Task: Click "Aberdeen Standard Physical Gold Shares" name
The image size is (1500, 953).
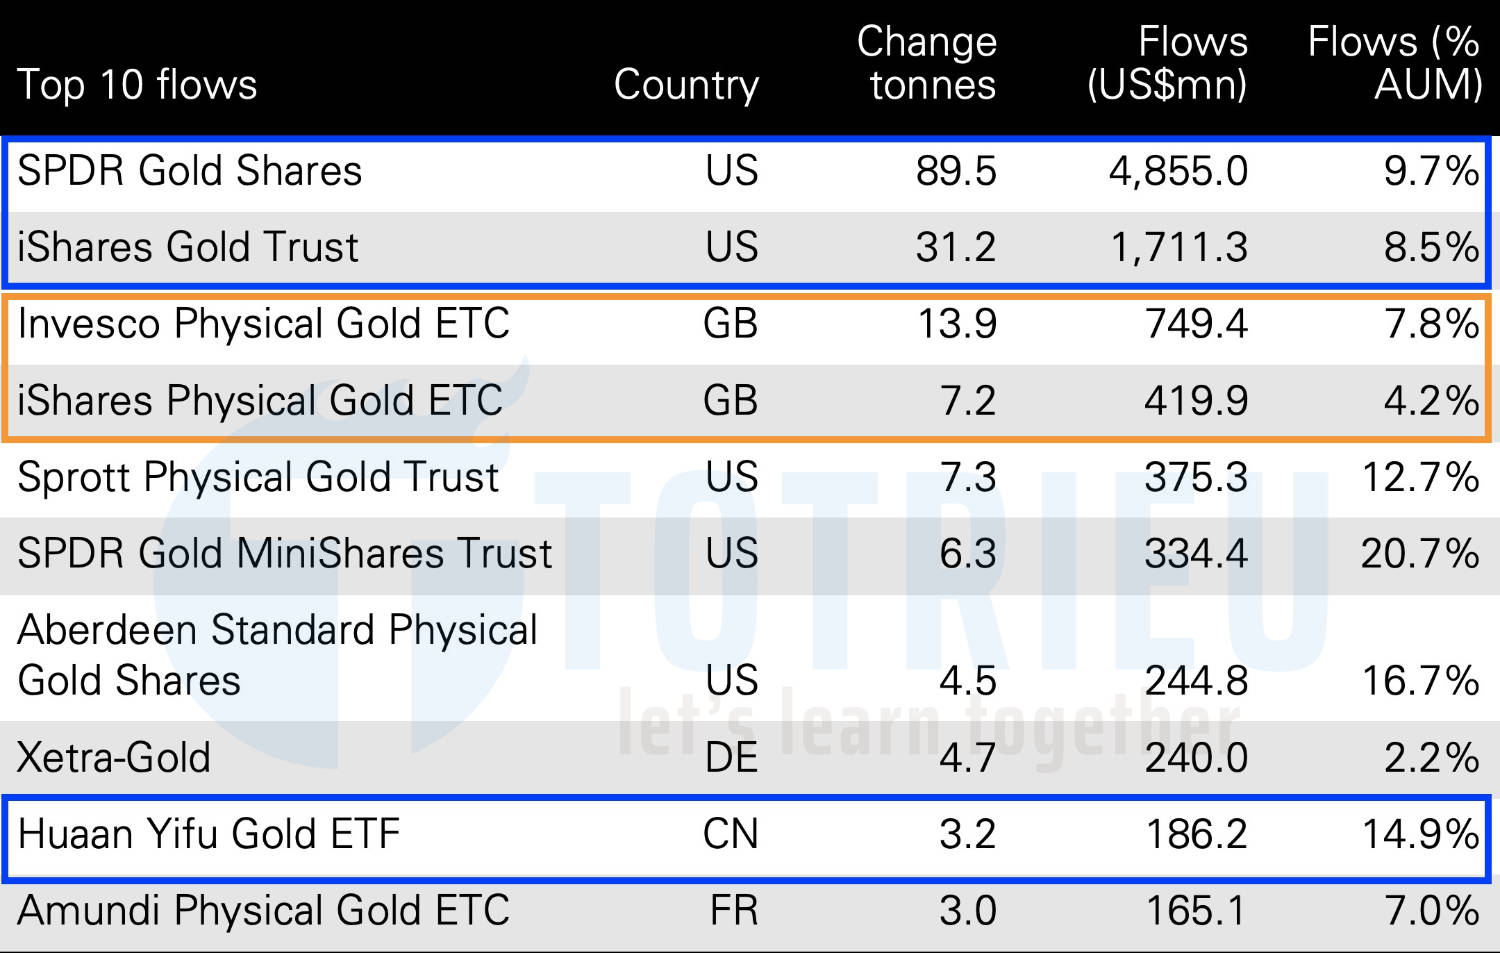Action: pos(277,655)
